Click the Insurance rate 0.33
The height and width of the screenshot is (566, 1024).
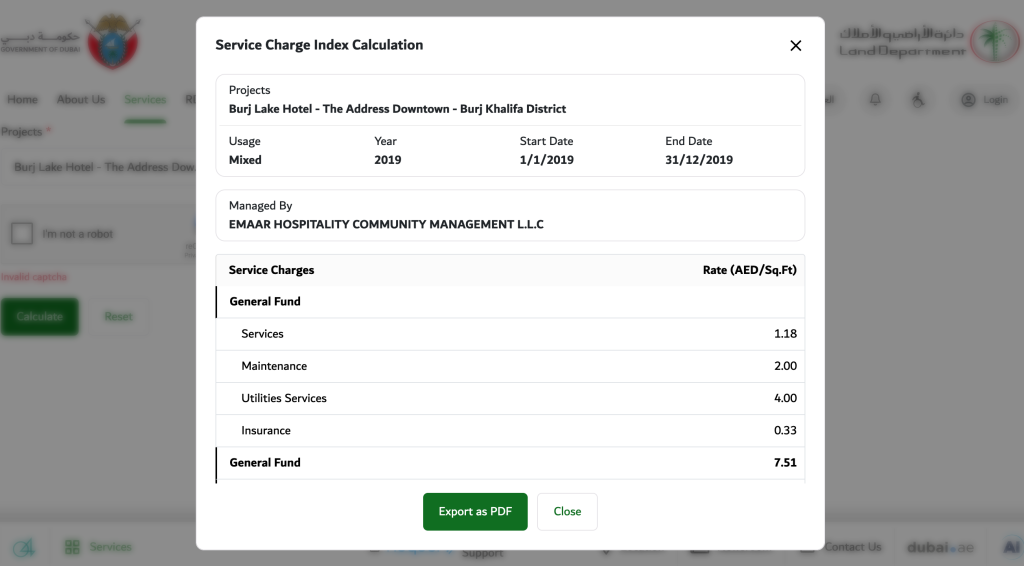[785, 430]
